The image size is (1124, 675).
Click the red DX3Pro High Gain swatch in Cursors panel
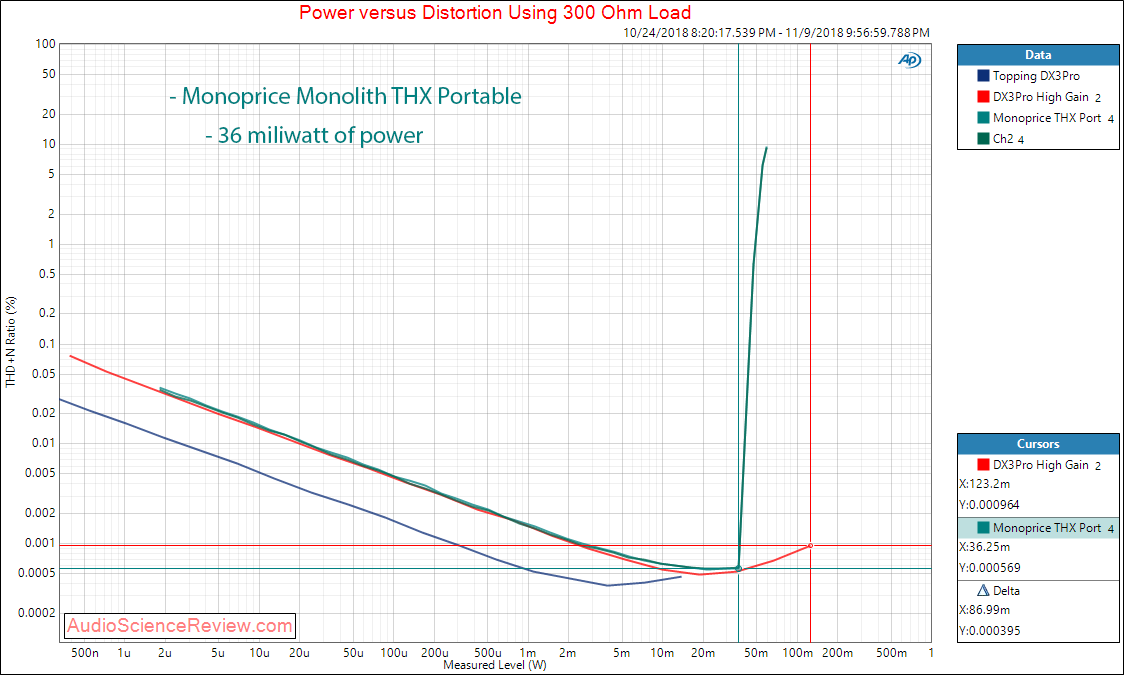click(x=984, y=465)
